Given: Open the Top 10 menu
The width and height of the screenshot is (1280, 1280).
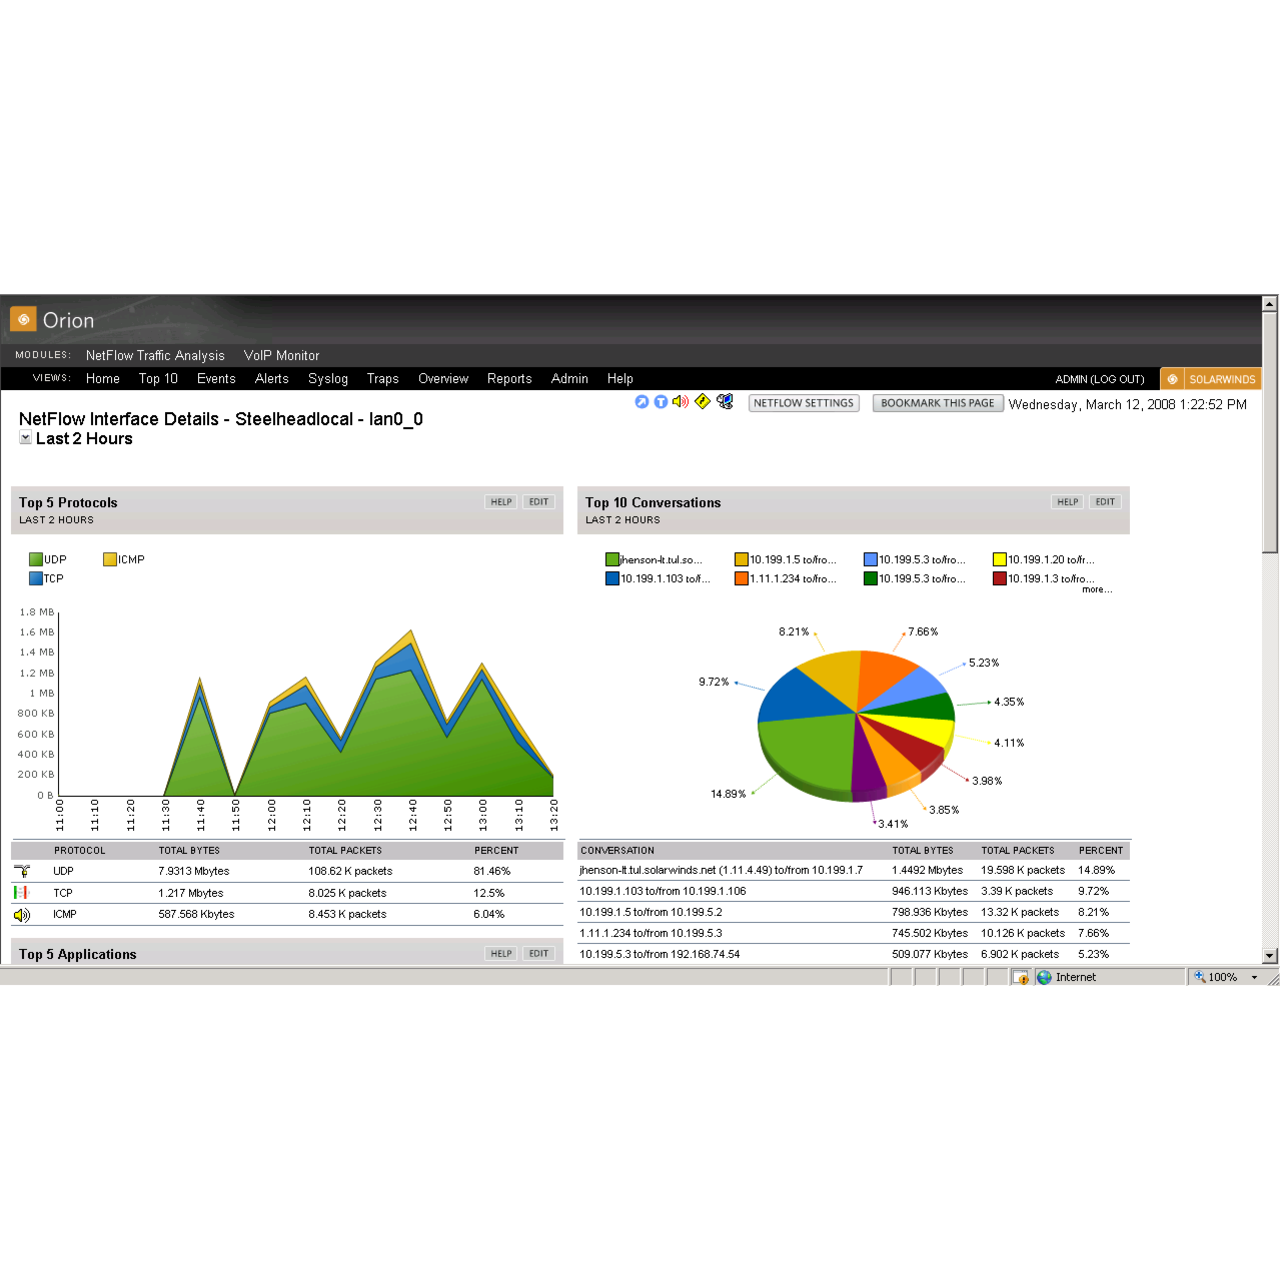Looking at the screenshot, I should [x=158, y=378].
